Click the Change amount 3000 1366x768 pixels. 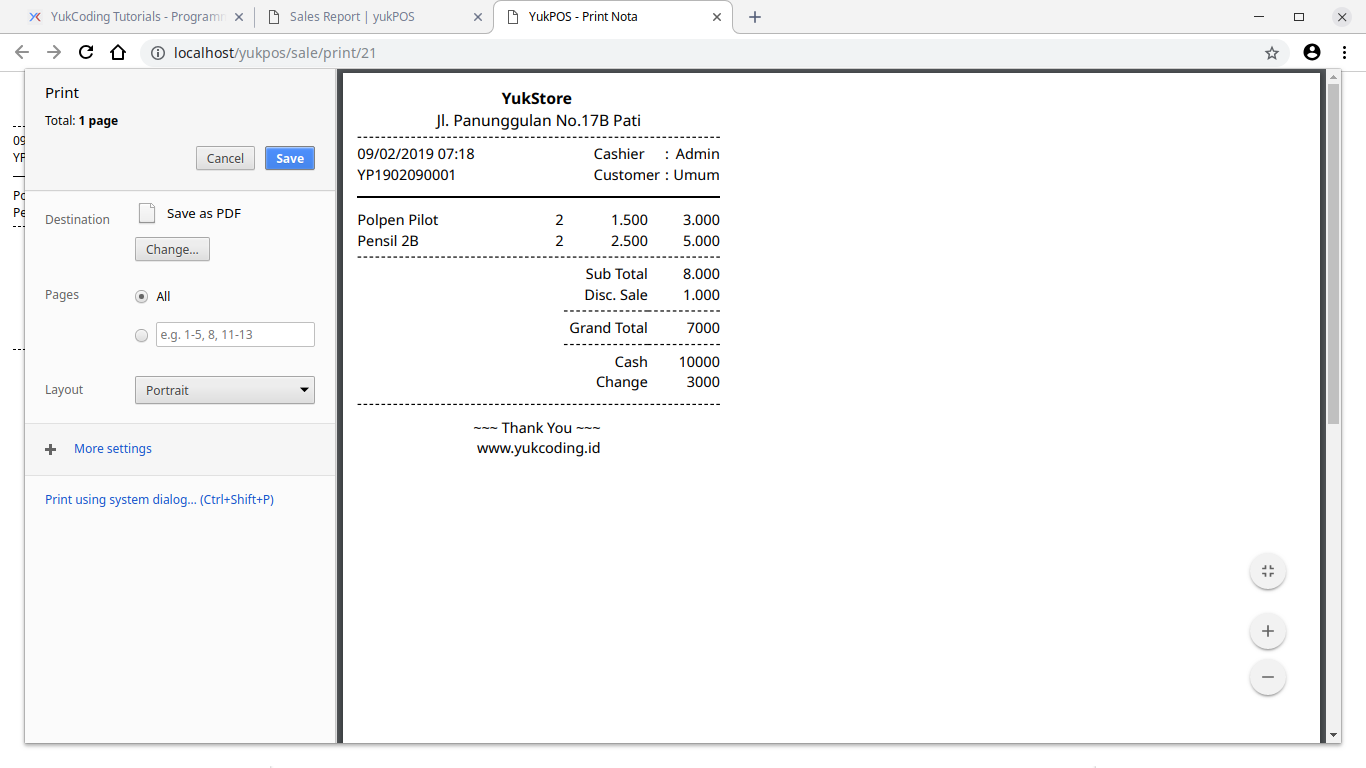click(x=703, y=382)
